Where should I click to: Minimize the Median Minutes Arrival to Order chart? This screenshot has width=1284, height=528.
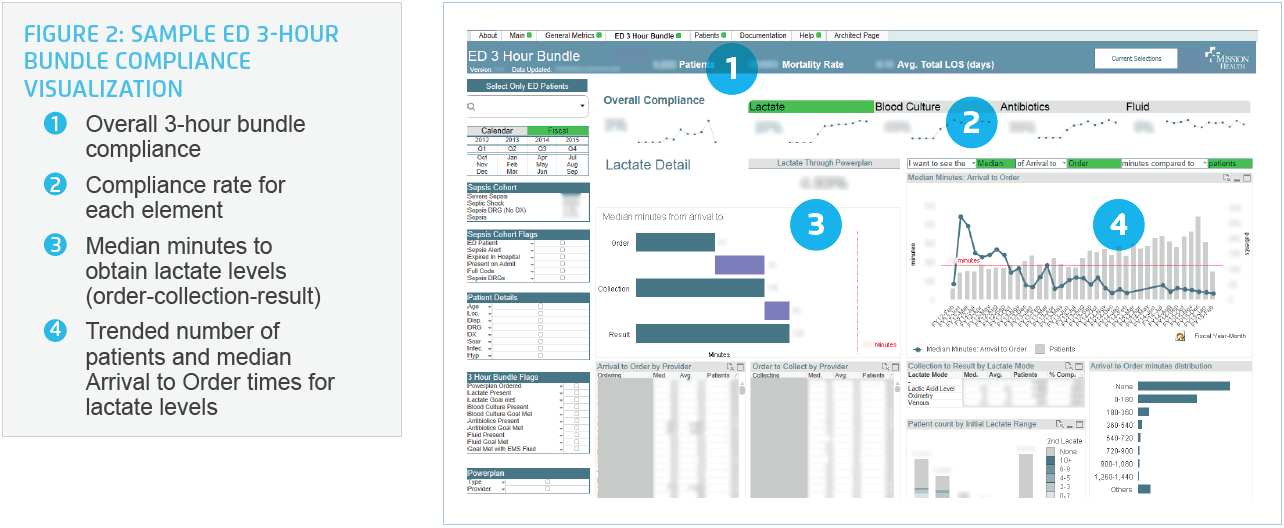(x=1236, y=178)
